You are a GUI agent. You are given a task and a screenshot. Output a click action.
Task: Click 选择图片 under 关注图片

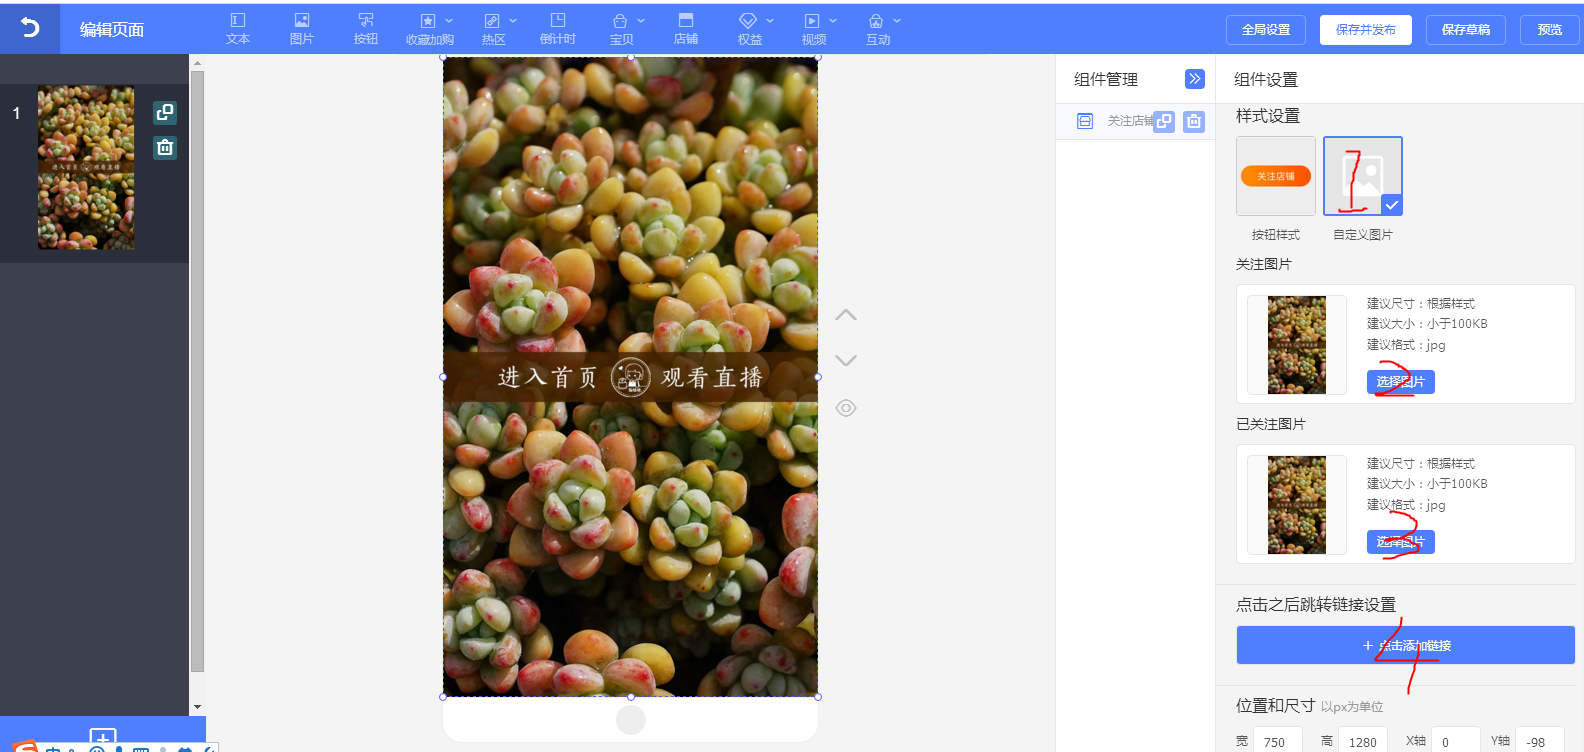(x=1401, y=382)
